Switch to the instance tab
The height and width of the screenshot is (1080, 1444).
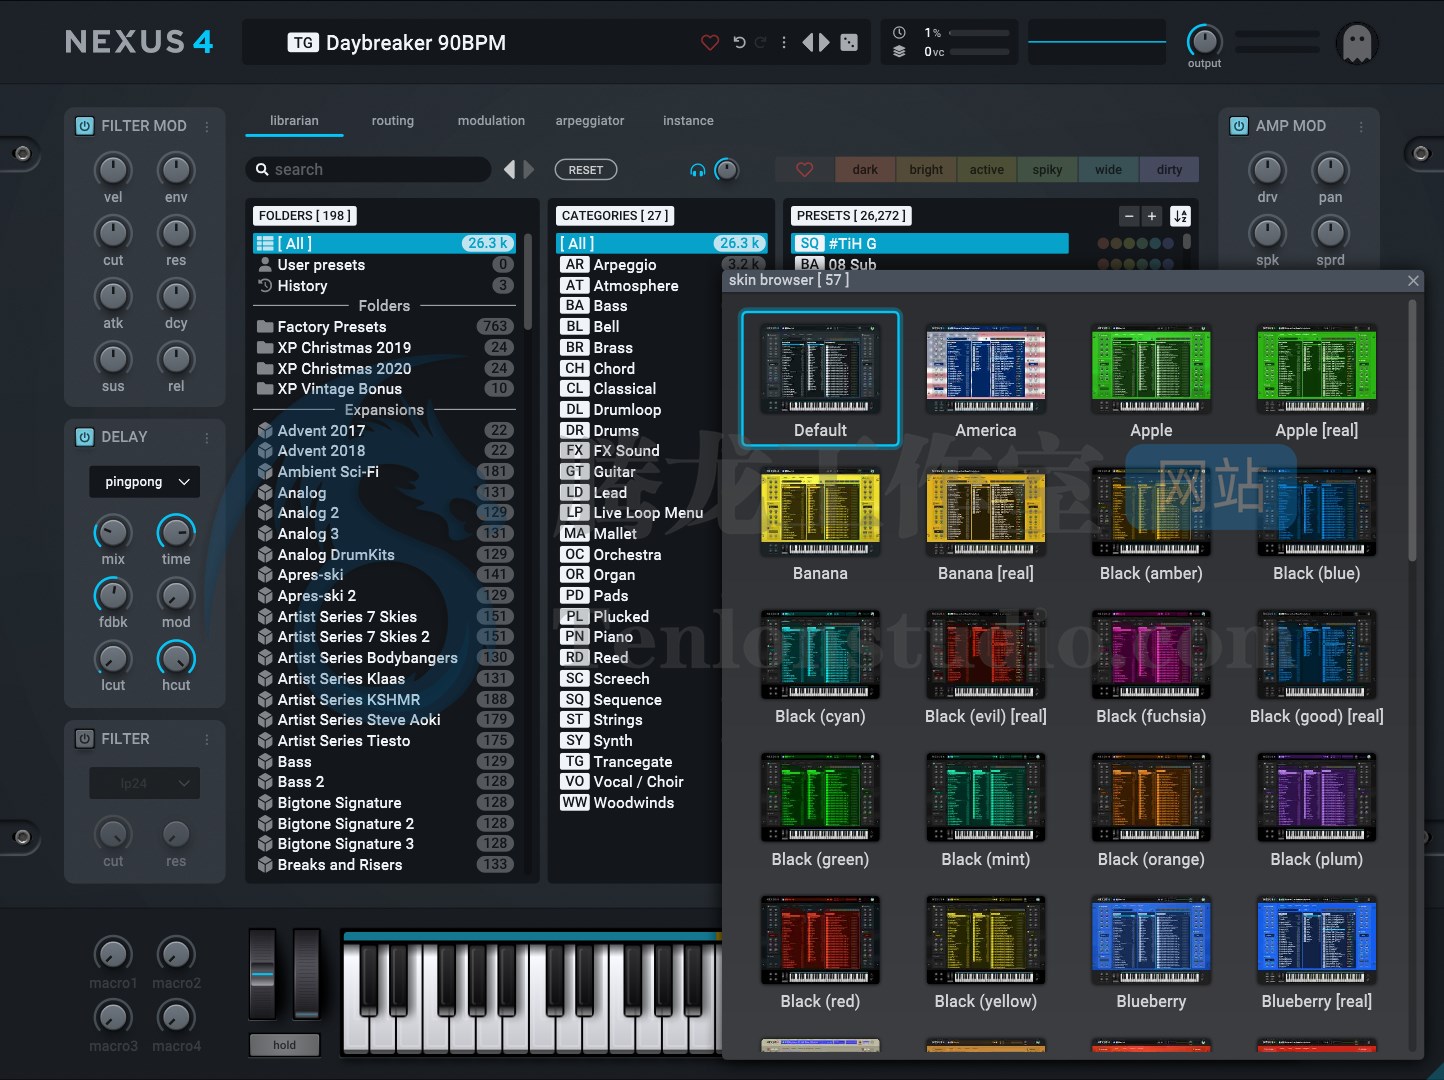688,121
